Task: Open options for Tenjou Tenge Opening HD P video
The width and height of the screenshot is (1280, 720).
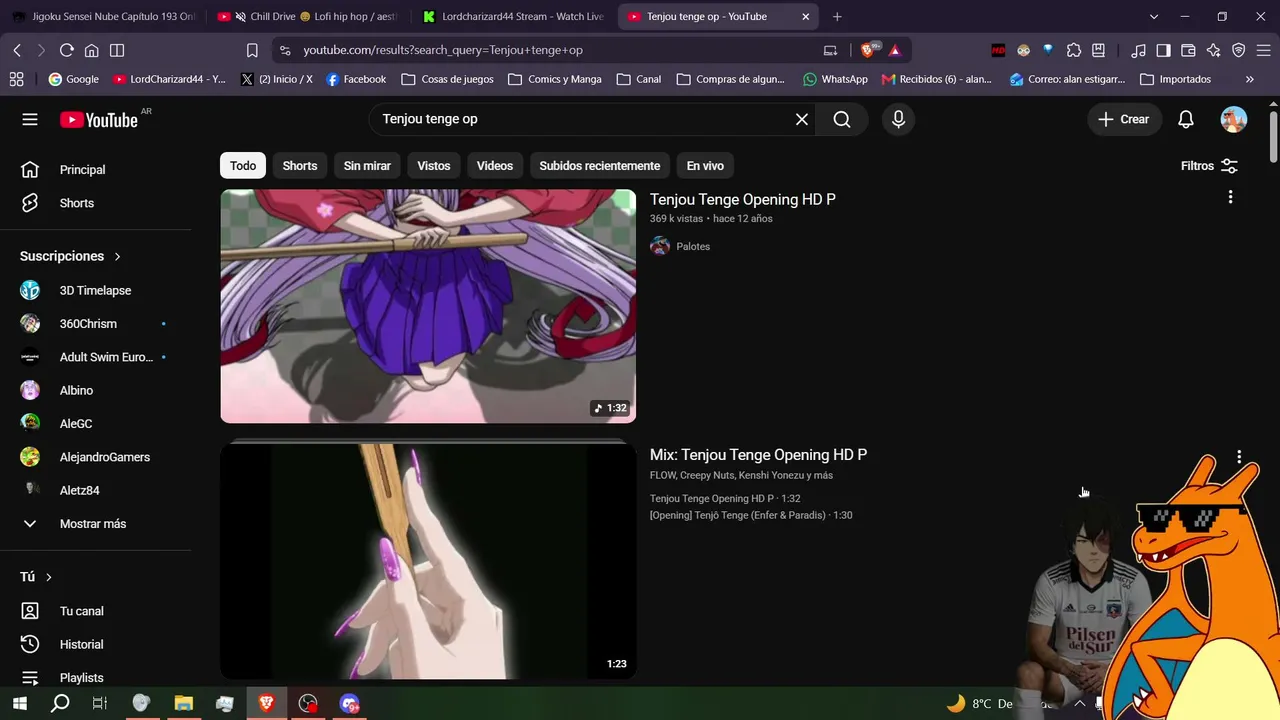Action: point(1230,197)
